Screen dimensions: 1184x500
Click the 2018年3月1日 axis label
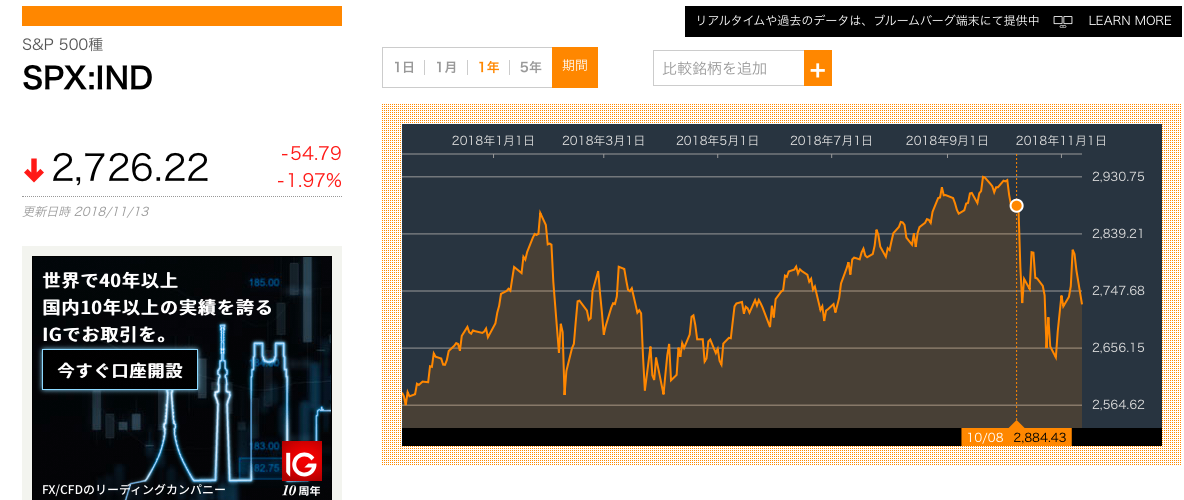click(x=603, y=140)
